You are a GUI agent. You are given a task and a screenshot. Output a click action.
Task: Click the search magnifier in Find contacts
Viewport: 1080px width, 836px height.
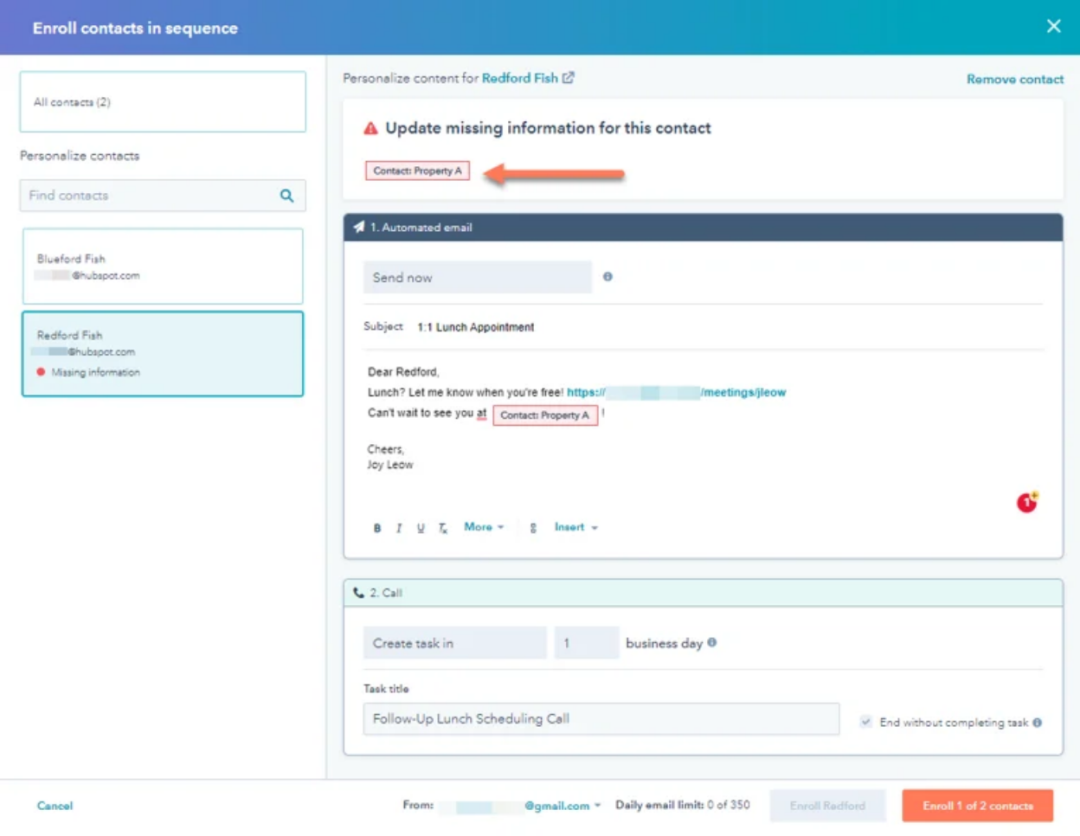pos(287,196)
